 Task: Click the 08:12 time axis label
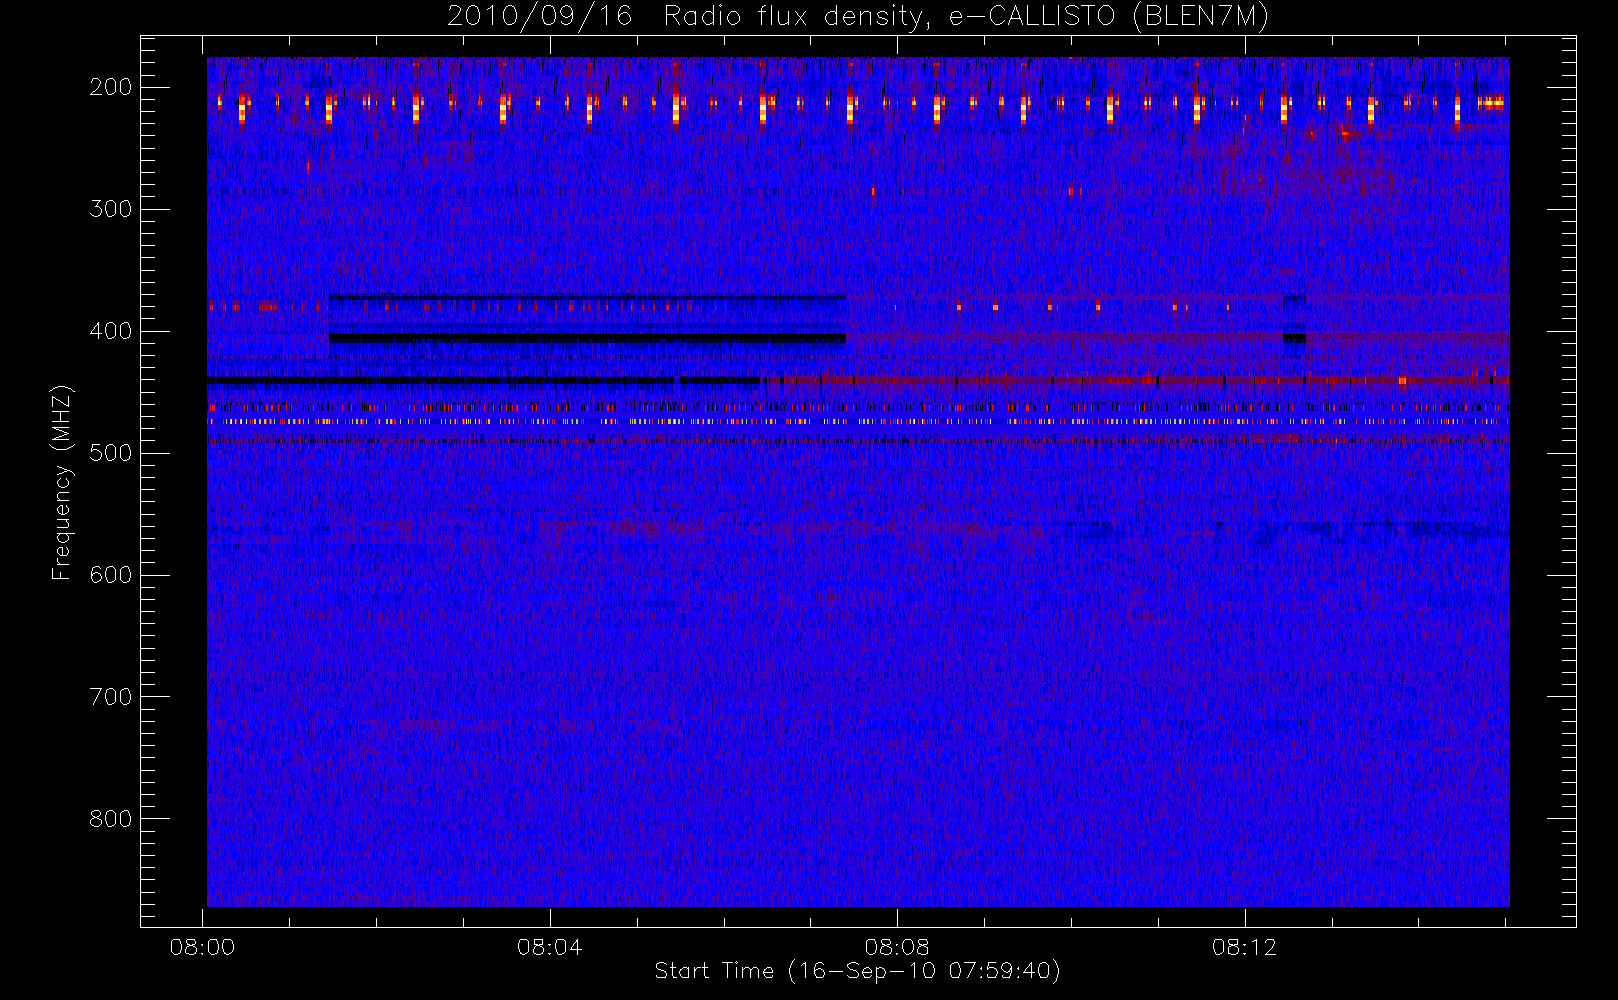tap(1244, 947)
